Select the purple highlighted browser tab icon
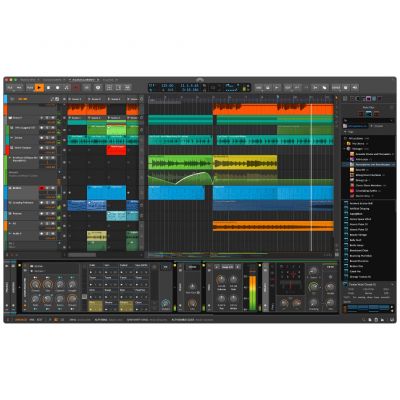This screenshot has height=400, width=400. tap(369, 99)
